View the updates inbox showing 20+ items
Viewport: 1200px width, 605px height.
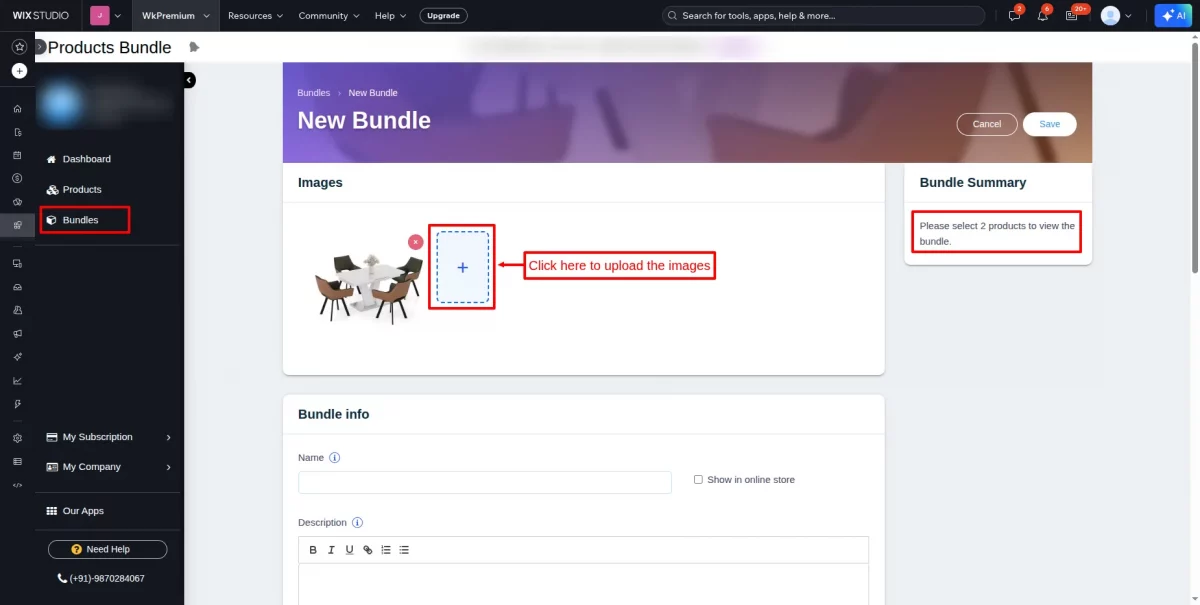coord(1072,15)
